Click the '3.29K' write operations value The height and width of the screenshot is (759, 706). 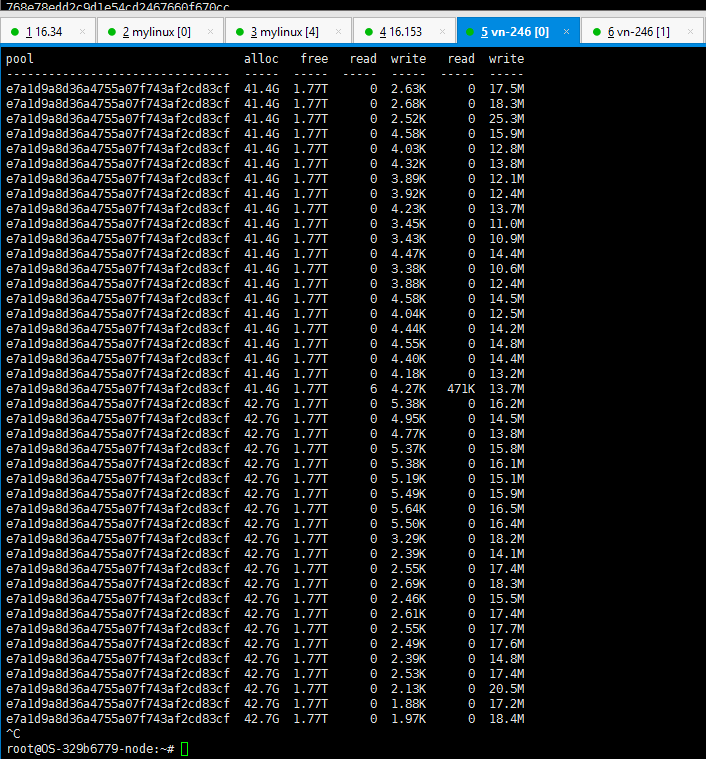click(x=408, y=539)
